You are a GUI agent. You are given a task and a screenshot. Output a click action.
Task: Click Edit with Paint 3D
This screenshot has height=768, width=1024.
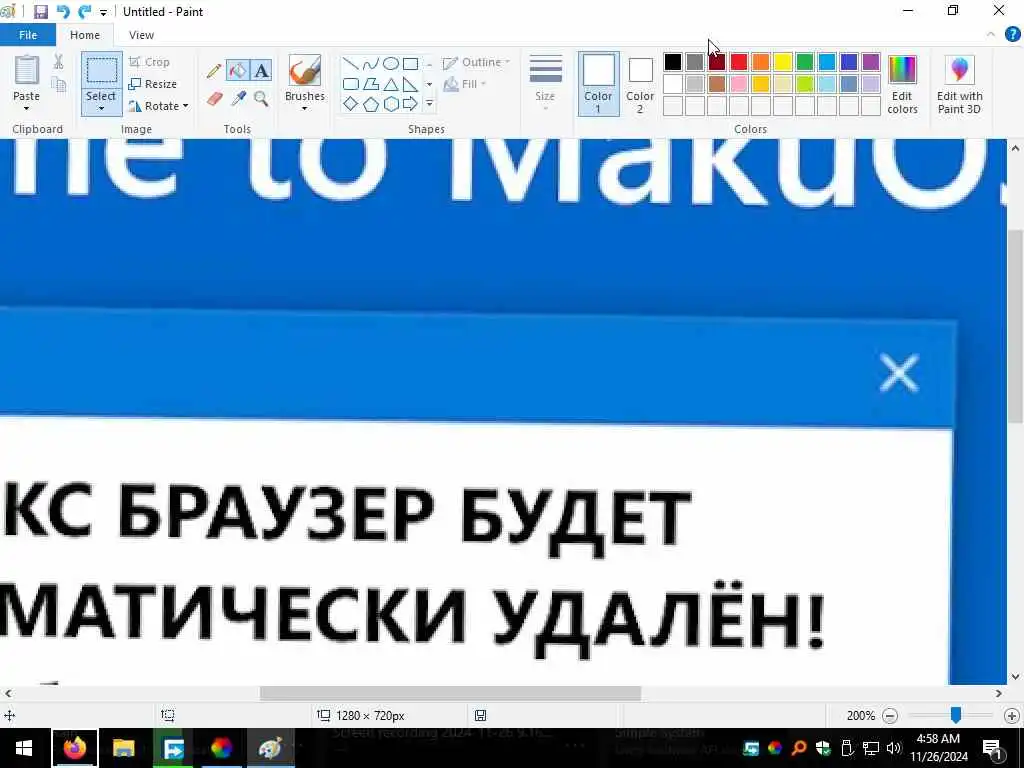(x=959, y=85)
